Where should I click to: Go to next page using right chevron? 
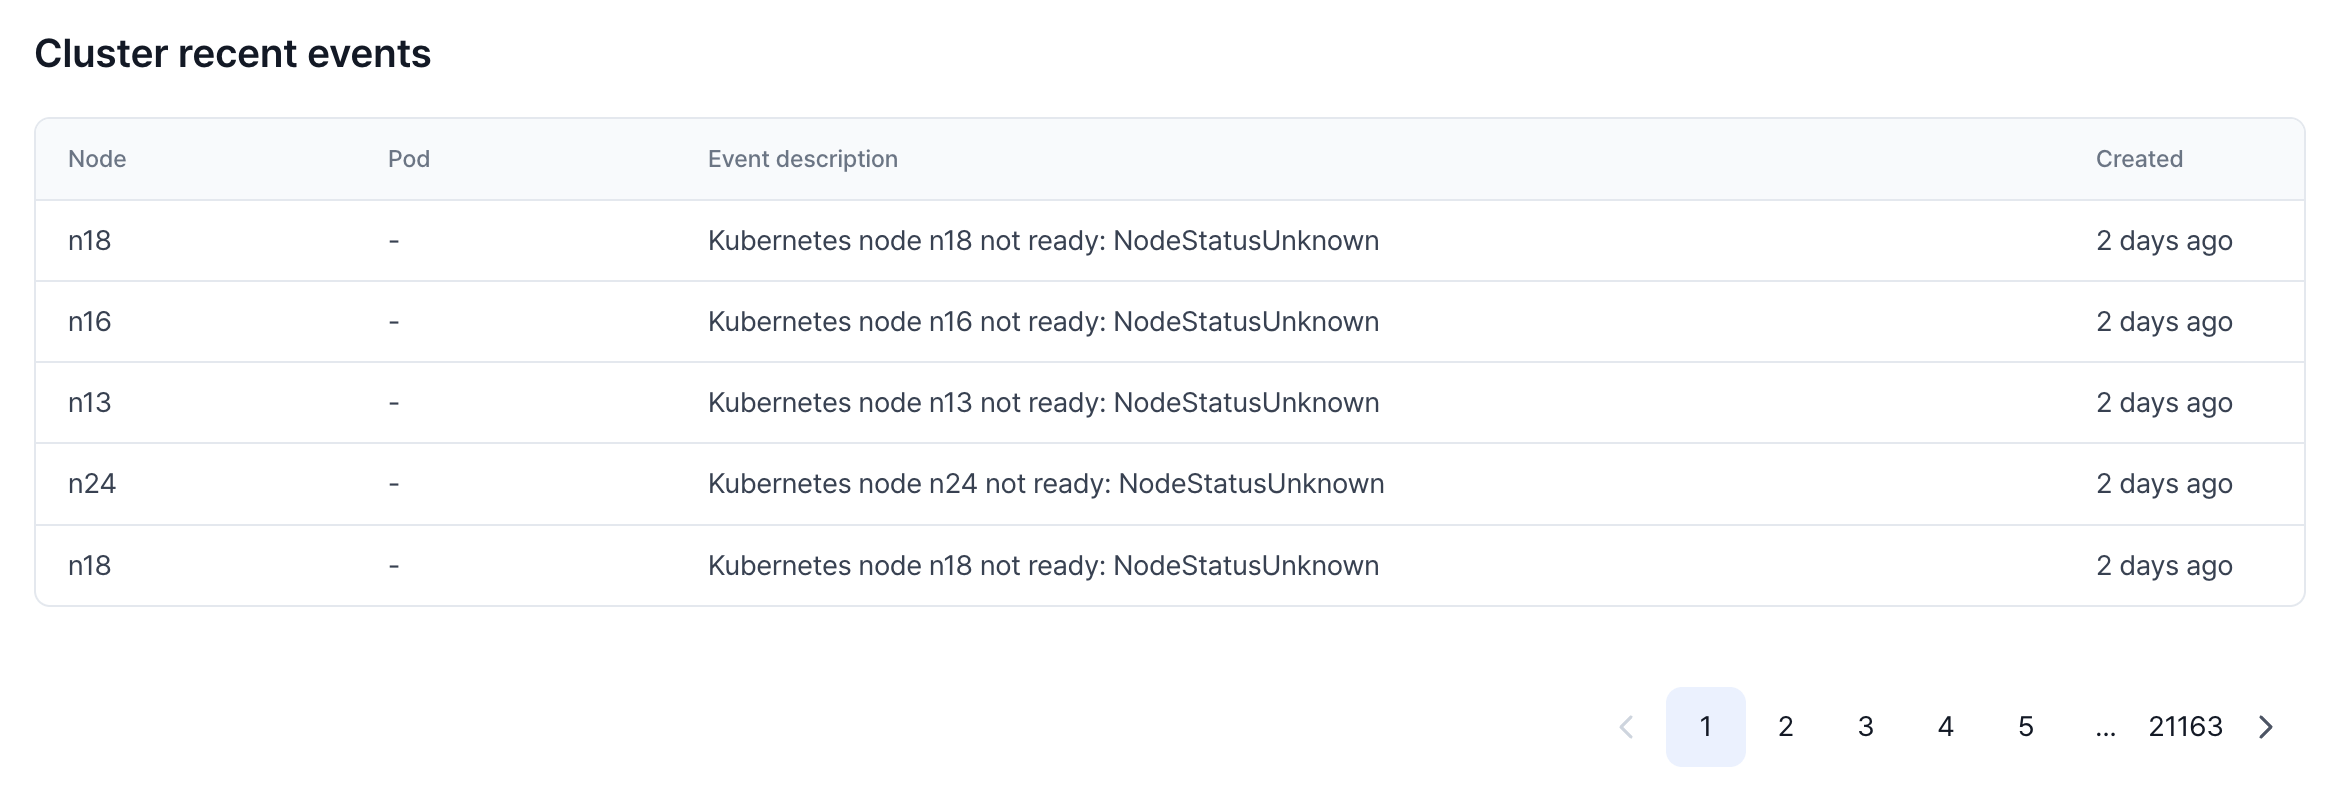pyautogui.click(x=2266, y=727)
